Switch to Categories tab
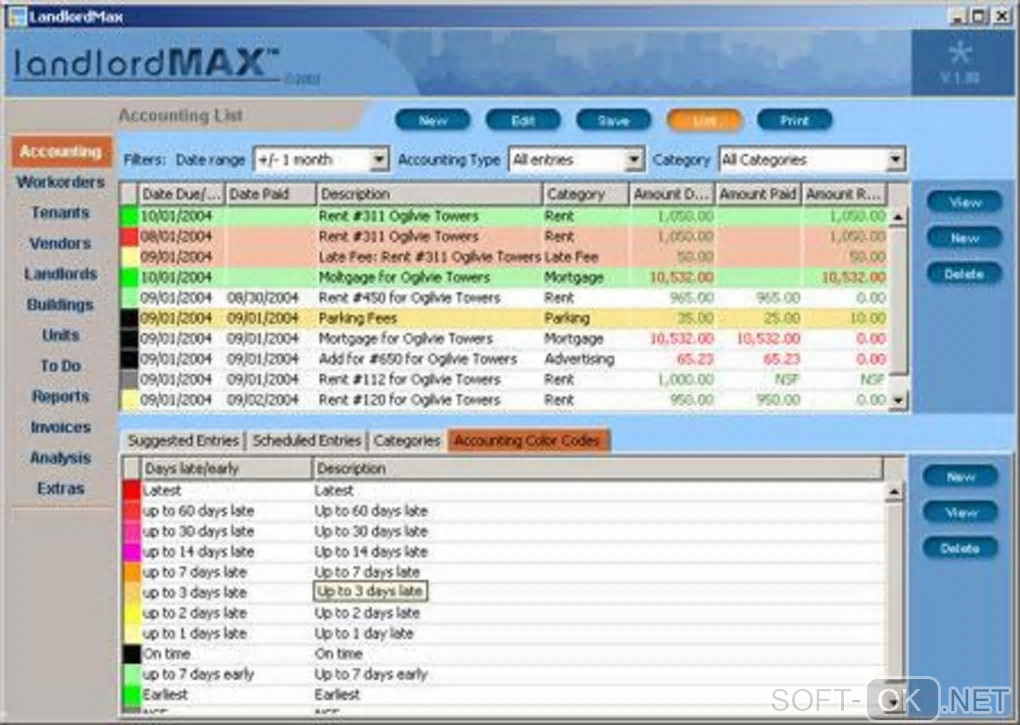Screen dimensions: 1020x725 pyautogui.click(x=407, y=441)
